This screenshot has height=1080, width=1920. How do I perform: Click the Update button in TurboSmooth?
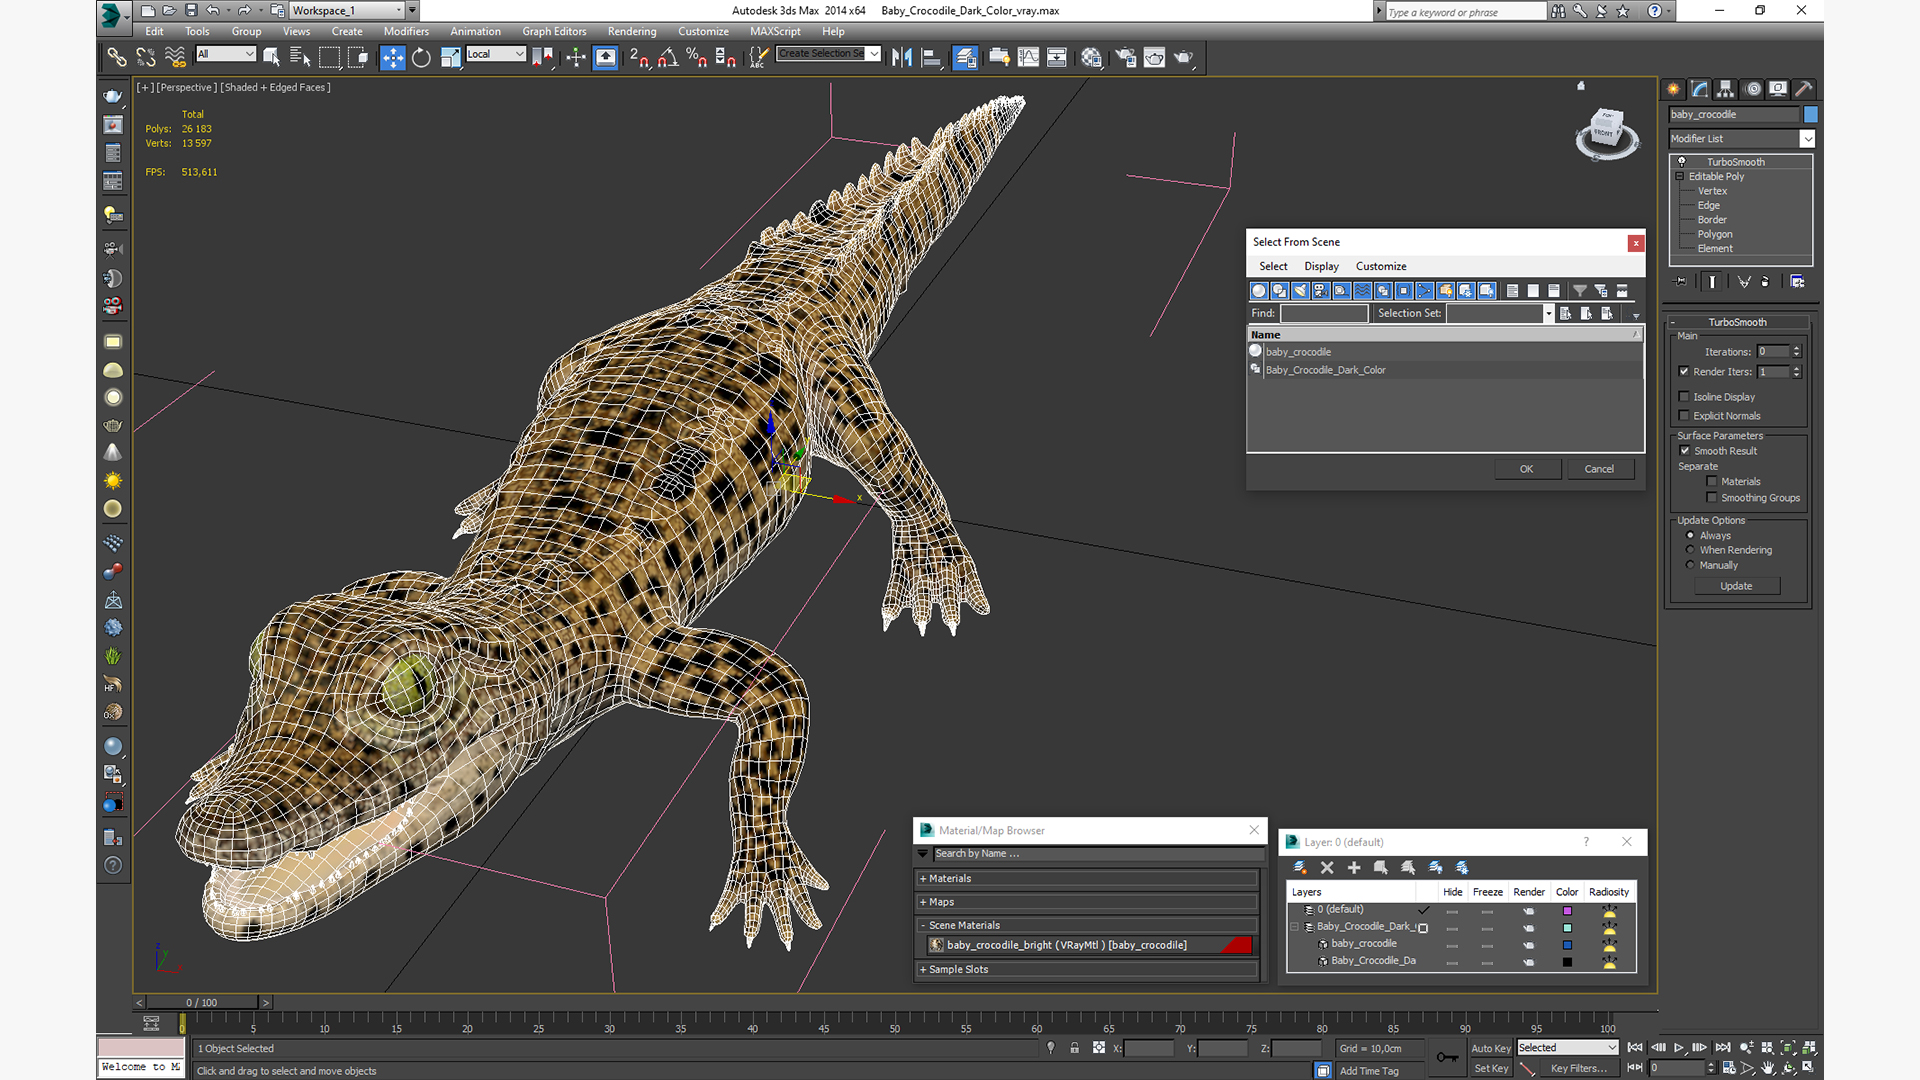point(1736,586)
